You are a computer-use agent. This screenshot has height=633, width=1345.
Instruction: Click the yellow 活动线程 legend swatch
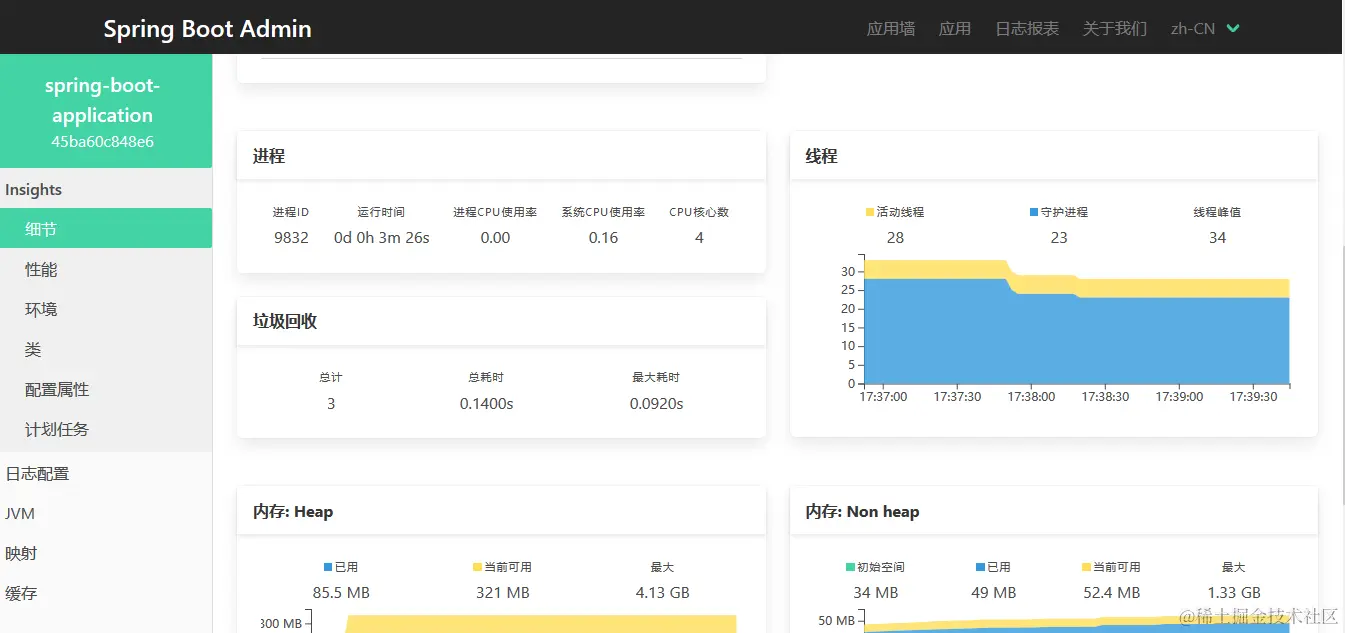click(x=870, y=212)
